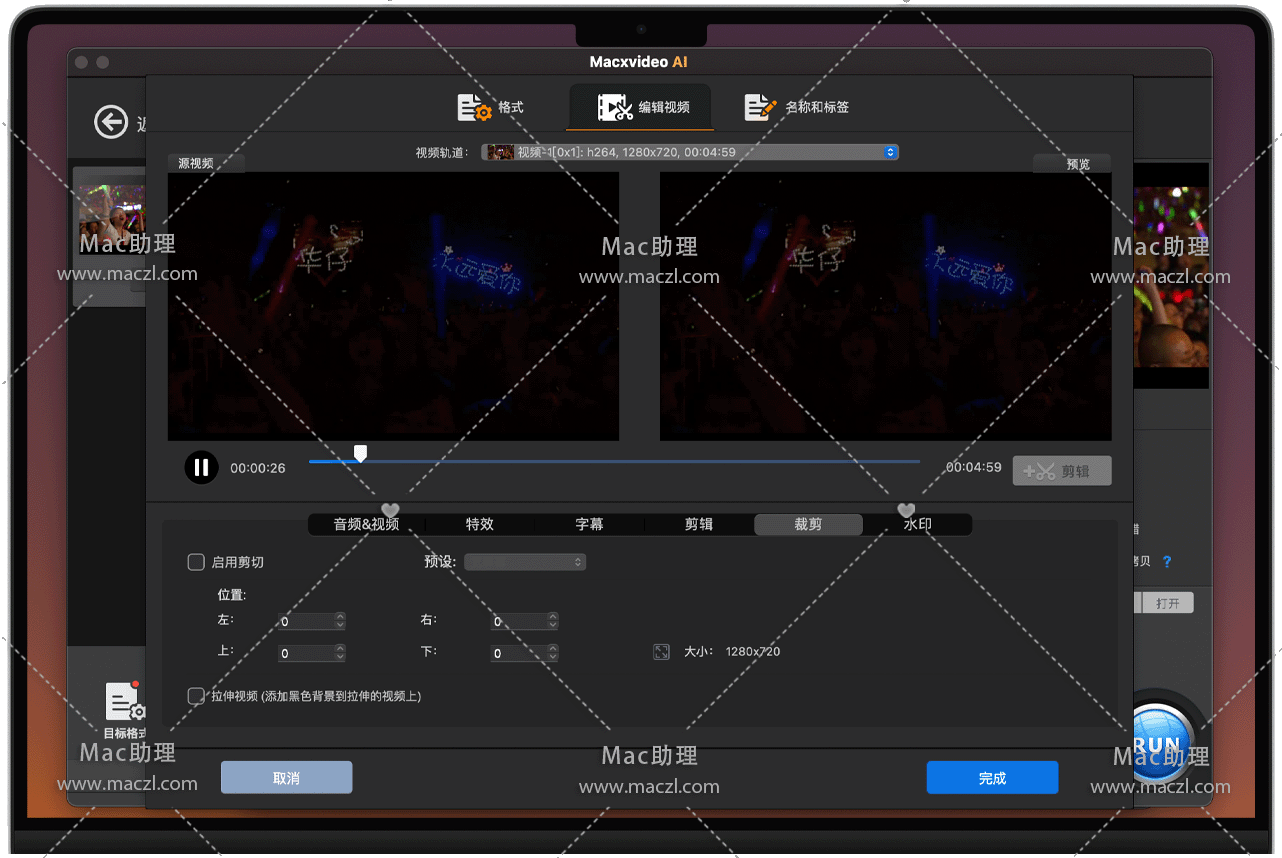Click the 格式 format icon
Viewport: 1282px width, 858px height.
474,108
